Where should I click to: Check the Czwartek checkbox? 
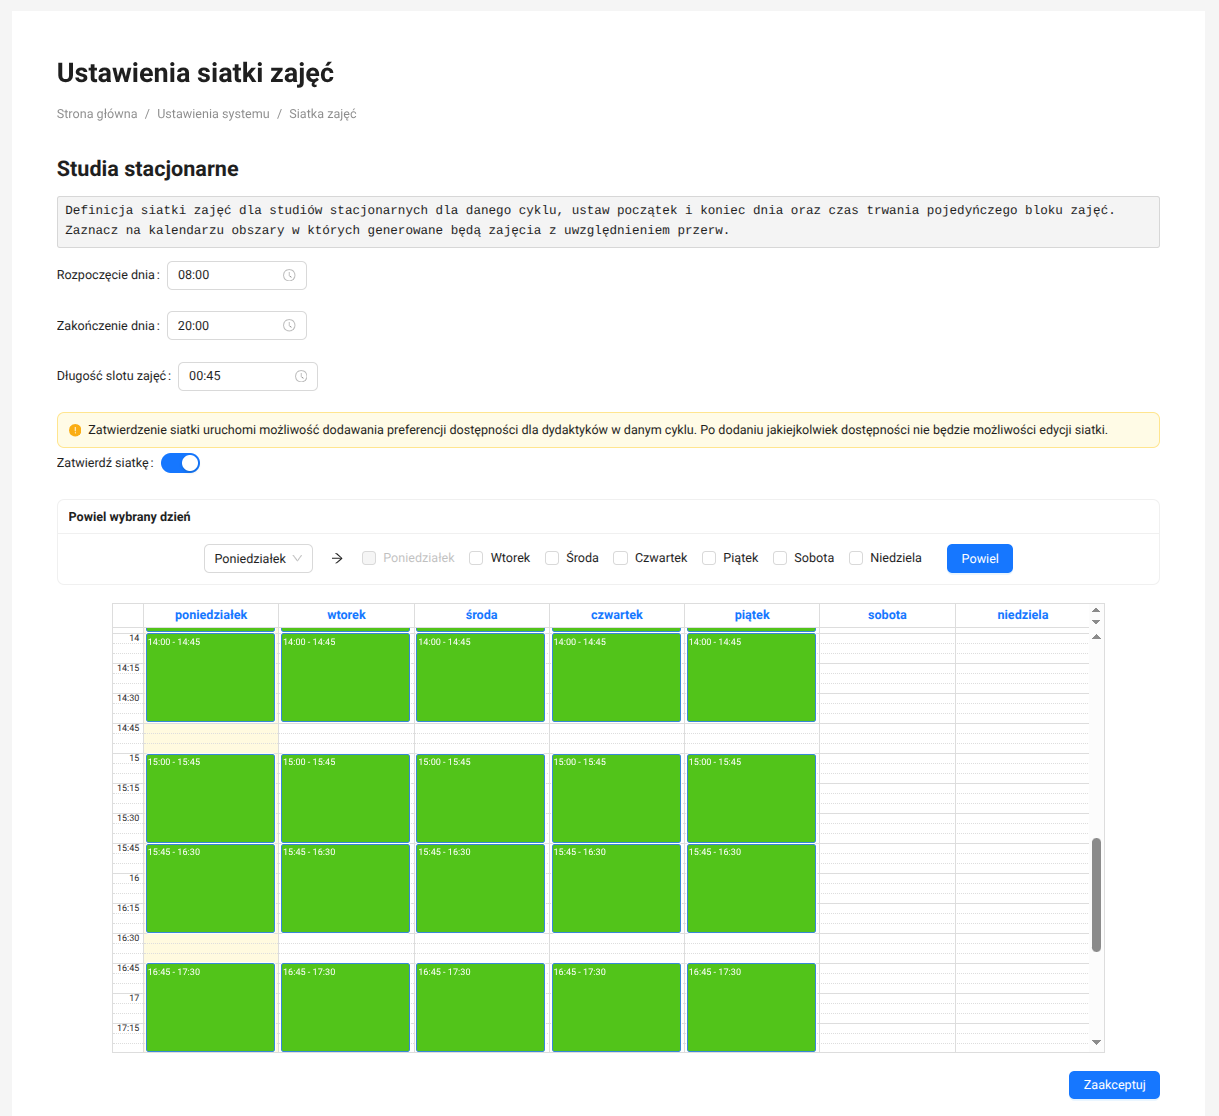click(x=621, y=558)
